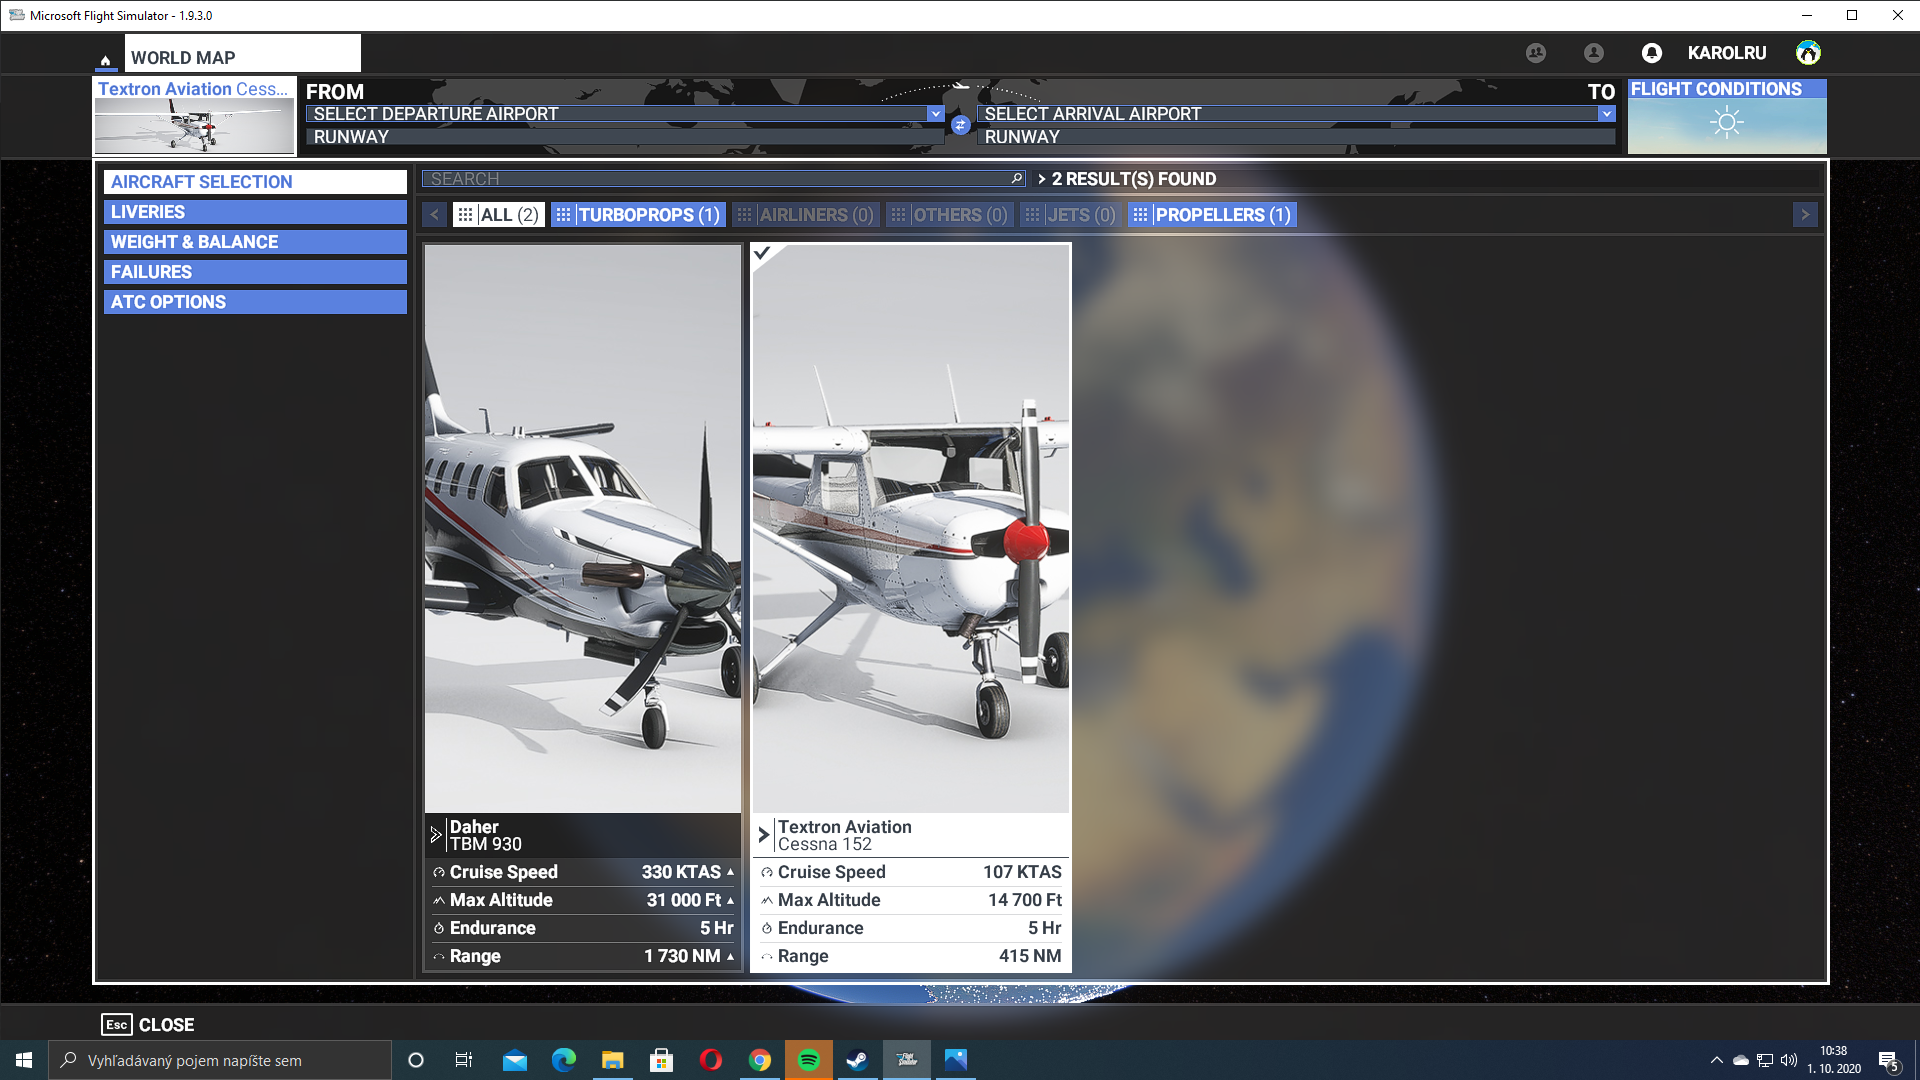The image size is (1920, 1080).
Task: Open the network tray icon
Action: tap(1765, 1060)
